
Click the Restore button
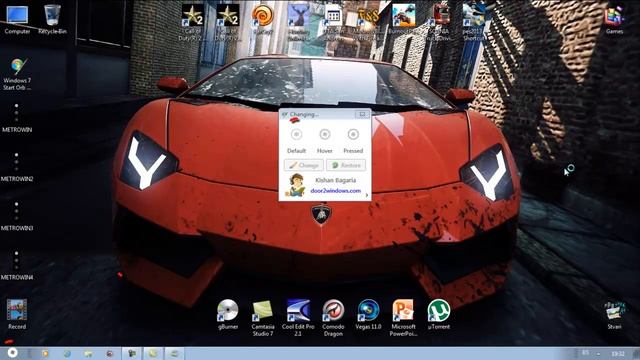tap(346, 165)
